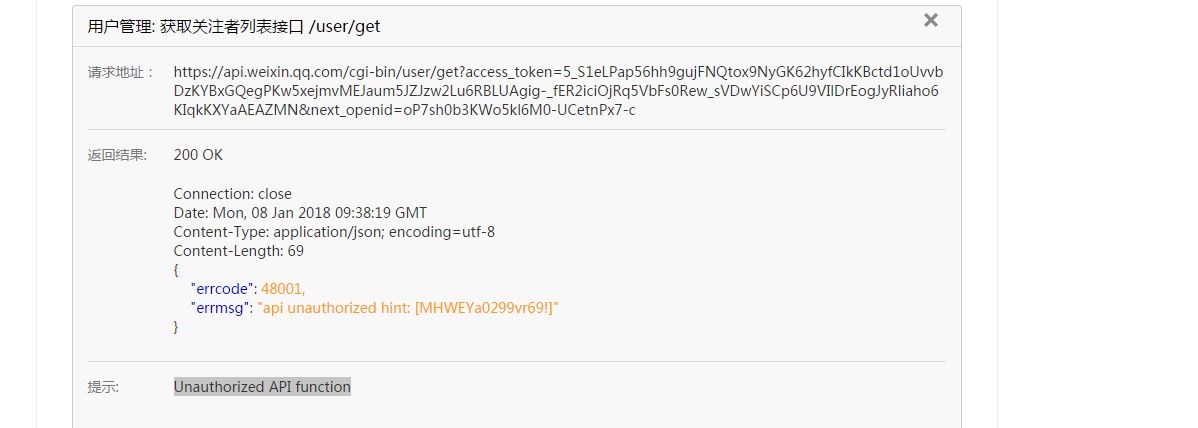Viewport: 1198px width, 428px height.
Task: Click the 200 OK status text
Action: click(198, 155)
